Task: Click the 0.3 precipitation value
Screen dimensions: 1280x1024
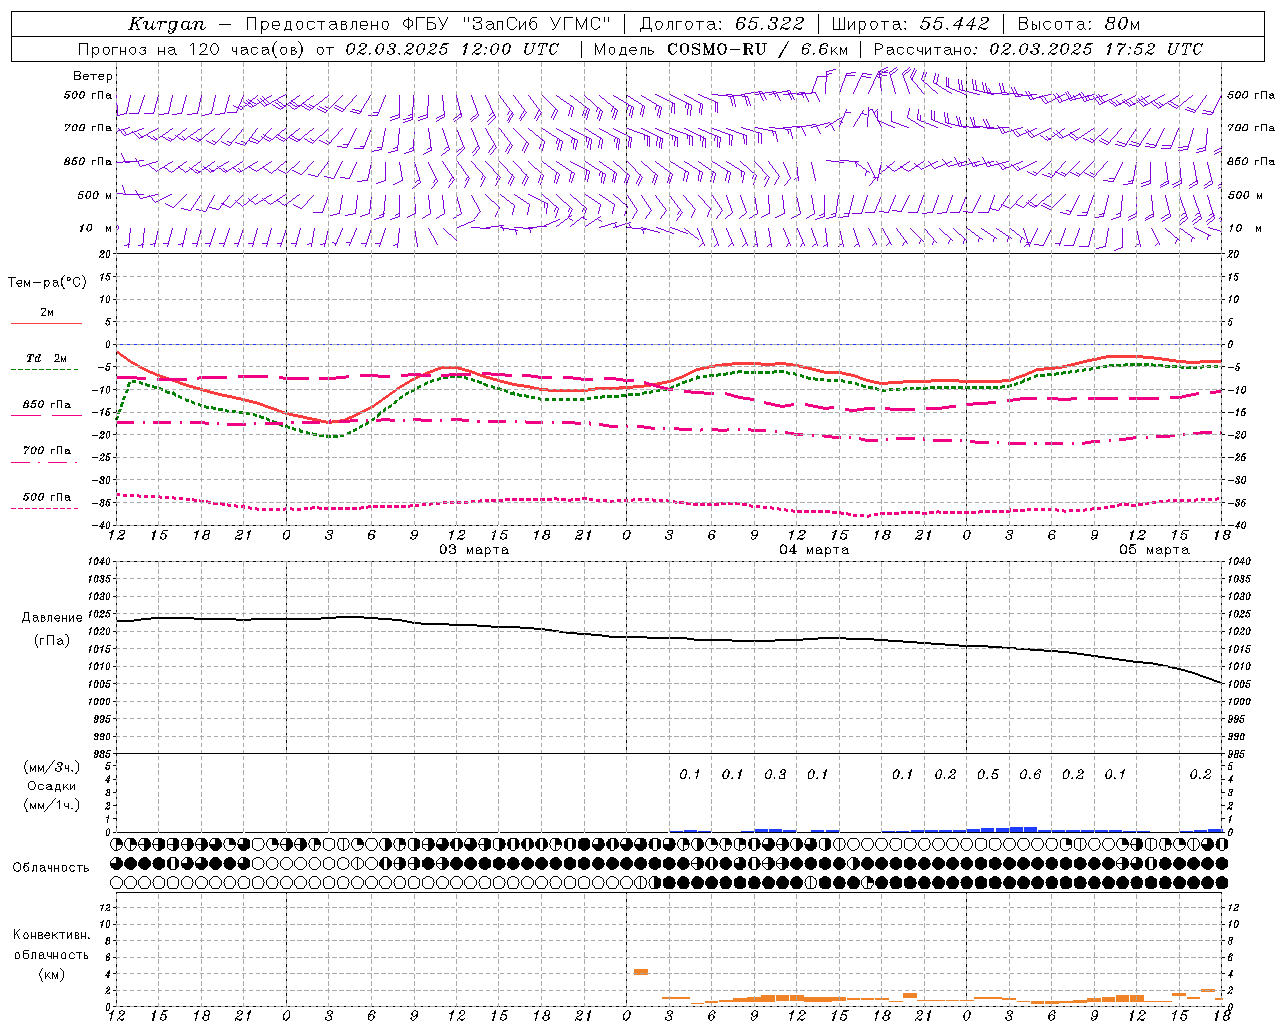Action: click(775, 774)
